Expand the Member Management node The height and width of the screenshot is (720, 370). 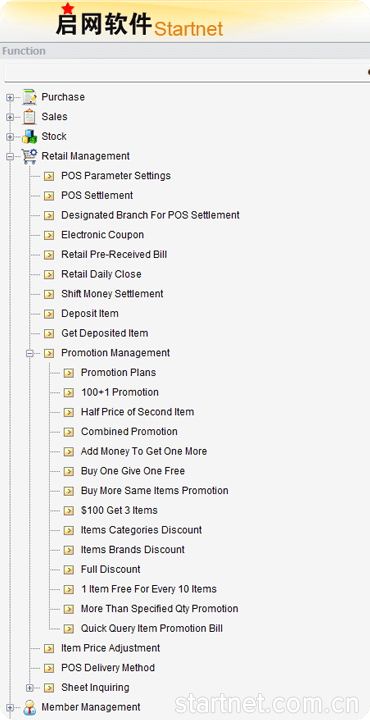10,708
